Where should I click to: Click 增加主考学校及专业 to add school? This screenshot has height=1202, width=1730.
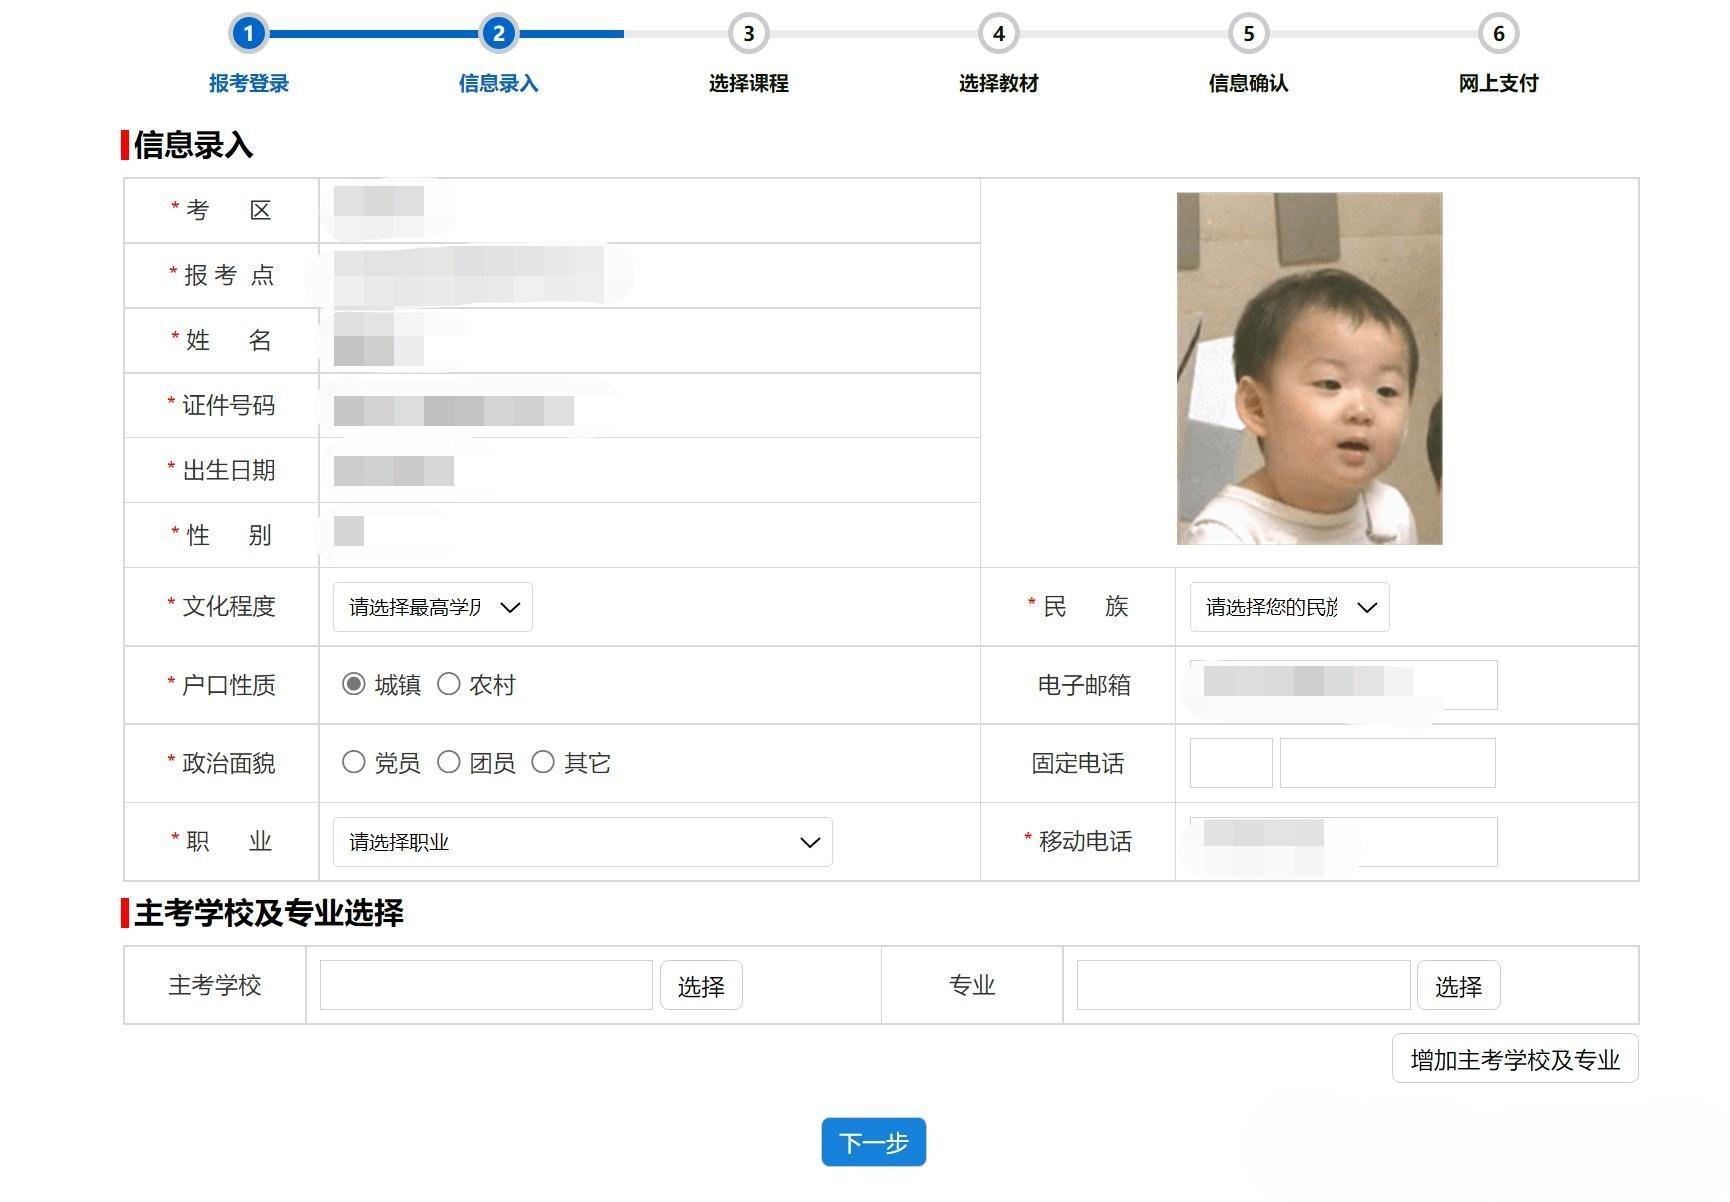tap(1514, 1059)
